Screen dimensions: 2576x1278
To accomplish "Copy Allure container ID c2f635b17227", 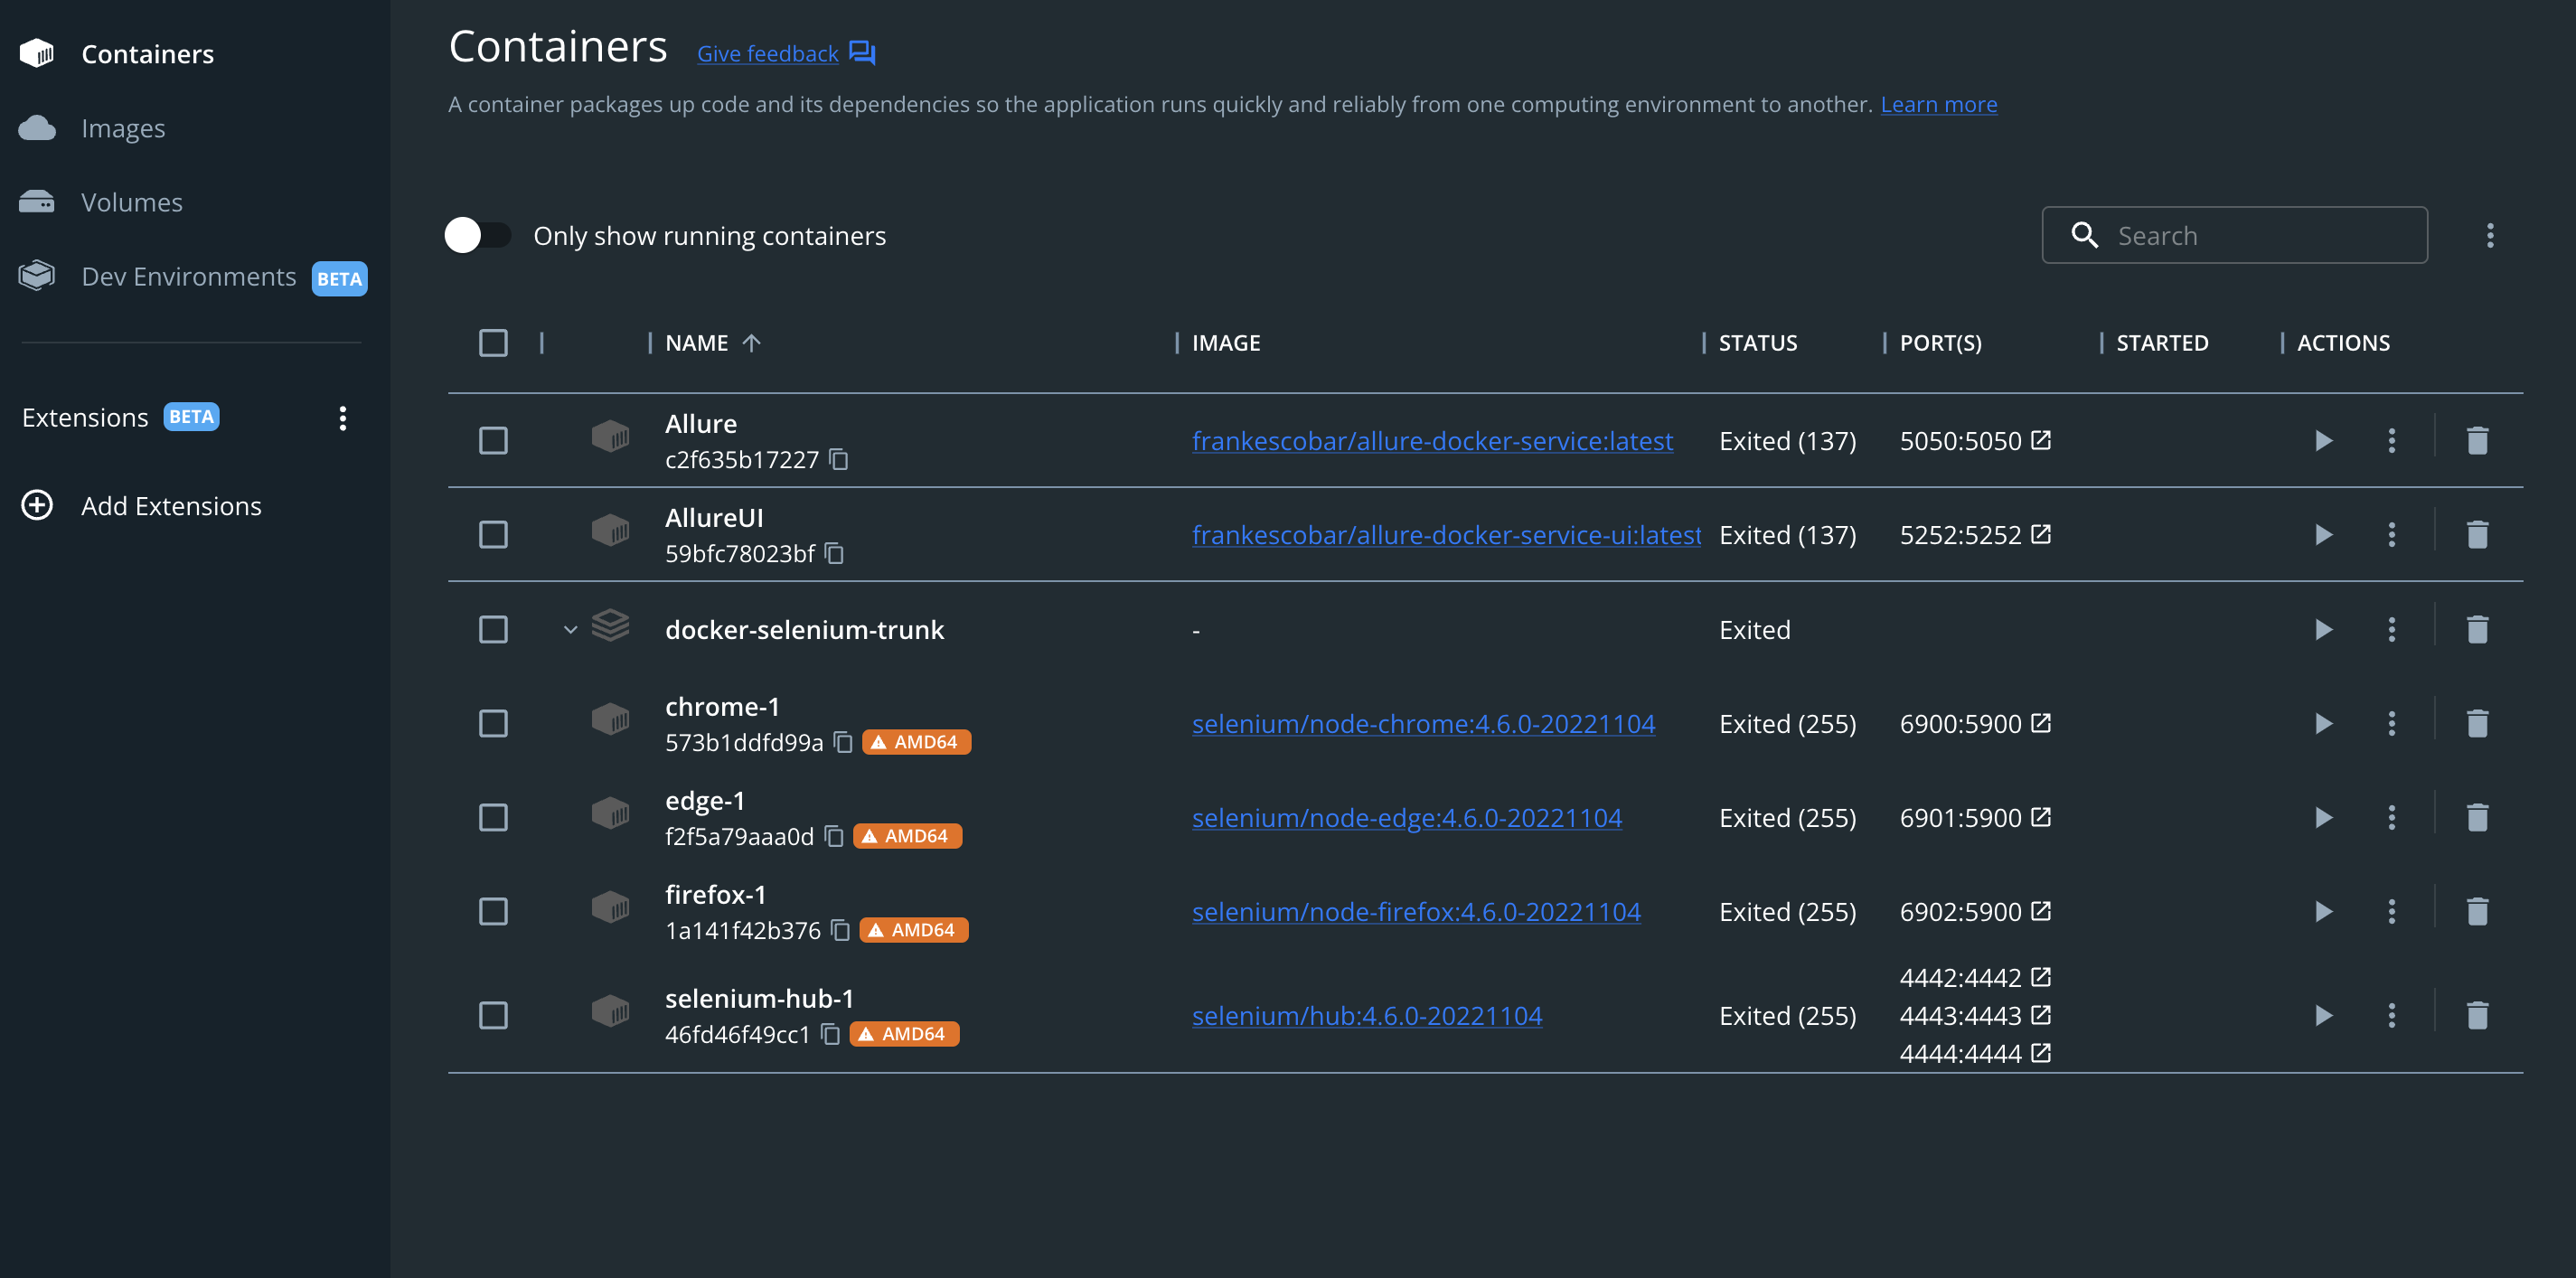I will (x=839, y=460).
